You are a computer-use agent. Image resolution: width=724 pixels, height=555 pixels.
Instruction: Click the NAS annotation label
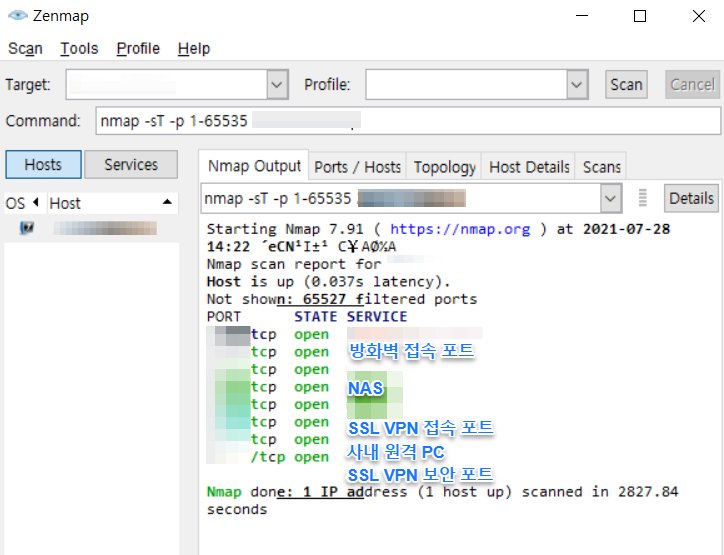pyautogui.click(x=365, y=388)
